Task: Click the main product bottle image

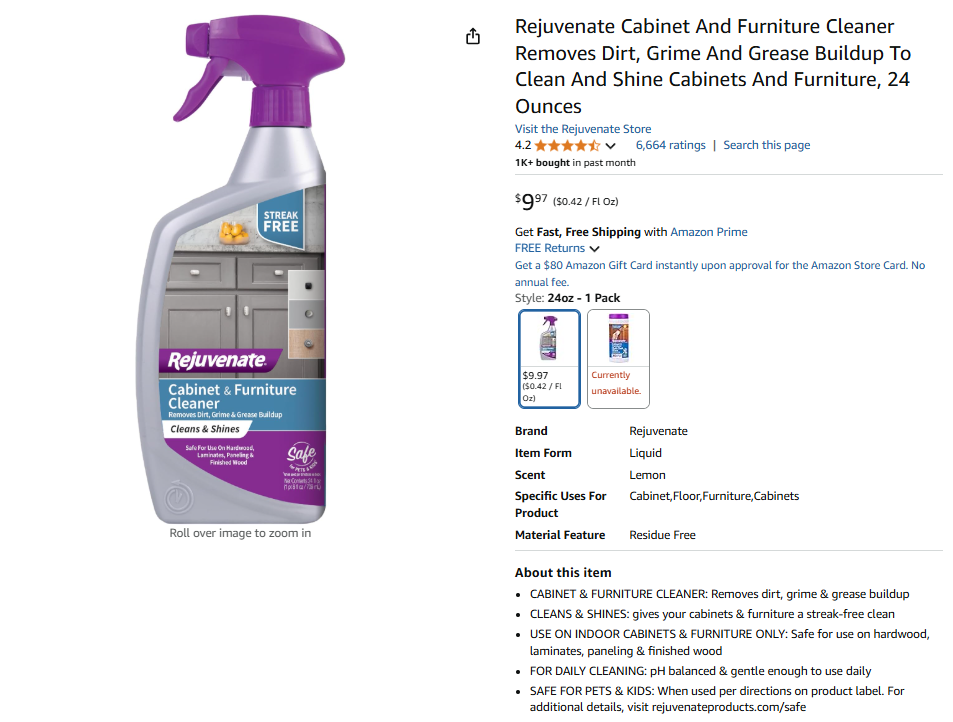Action: pos(241,269)
